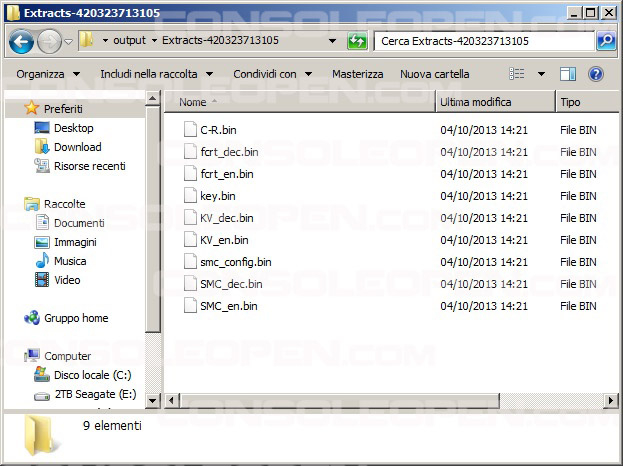Click the refresh button beside address bar
The height and width of the screenshot is (466, 623).
(357, 42)
